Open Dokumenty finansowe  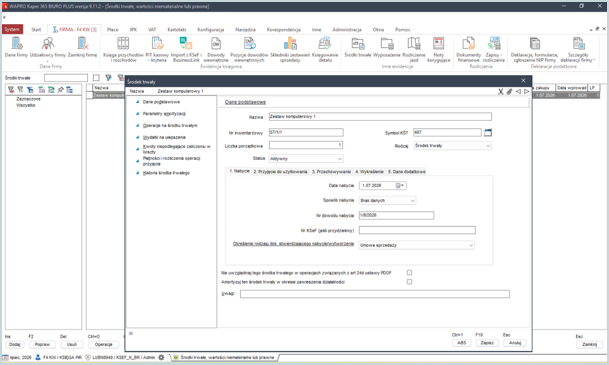[x=468, y=49]
